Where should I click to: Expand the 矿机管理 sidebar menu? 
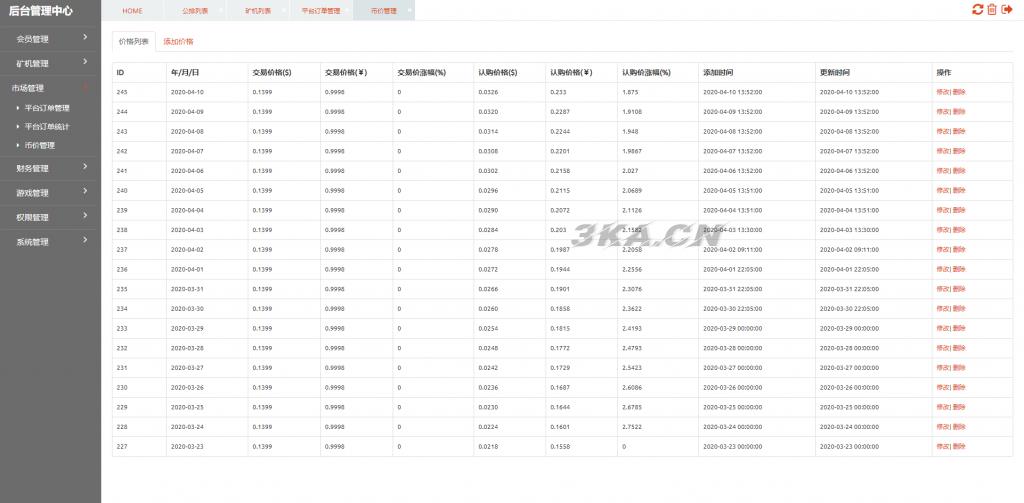[x=50, y=63]
